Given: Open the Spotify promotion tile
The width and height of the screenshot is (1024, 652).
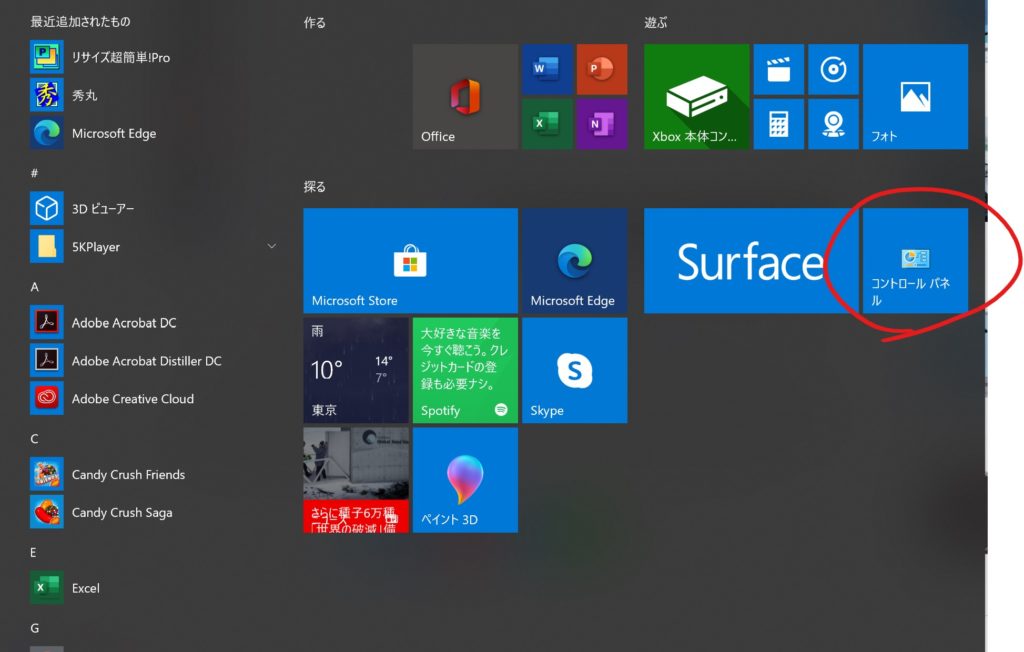Looking at the screenshot, I should pyautogui.click(x=465, y=370).
